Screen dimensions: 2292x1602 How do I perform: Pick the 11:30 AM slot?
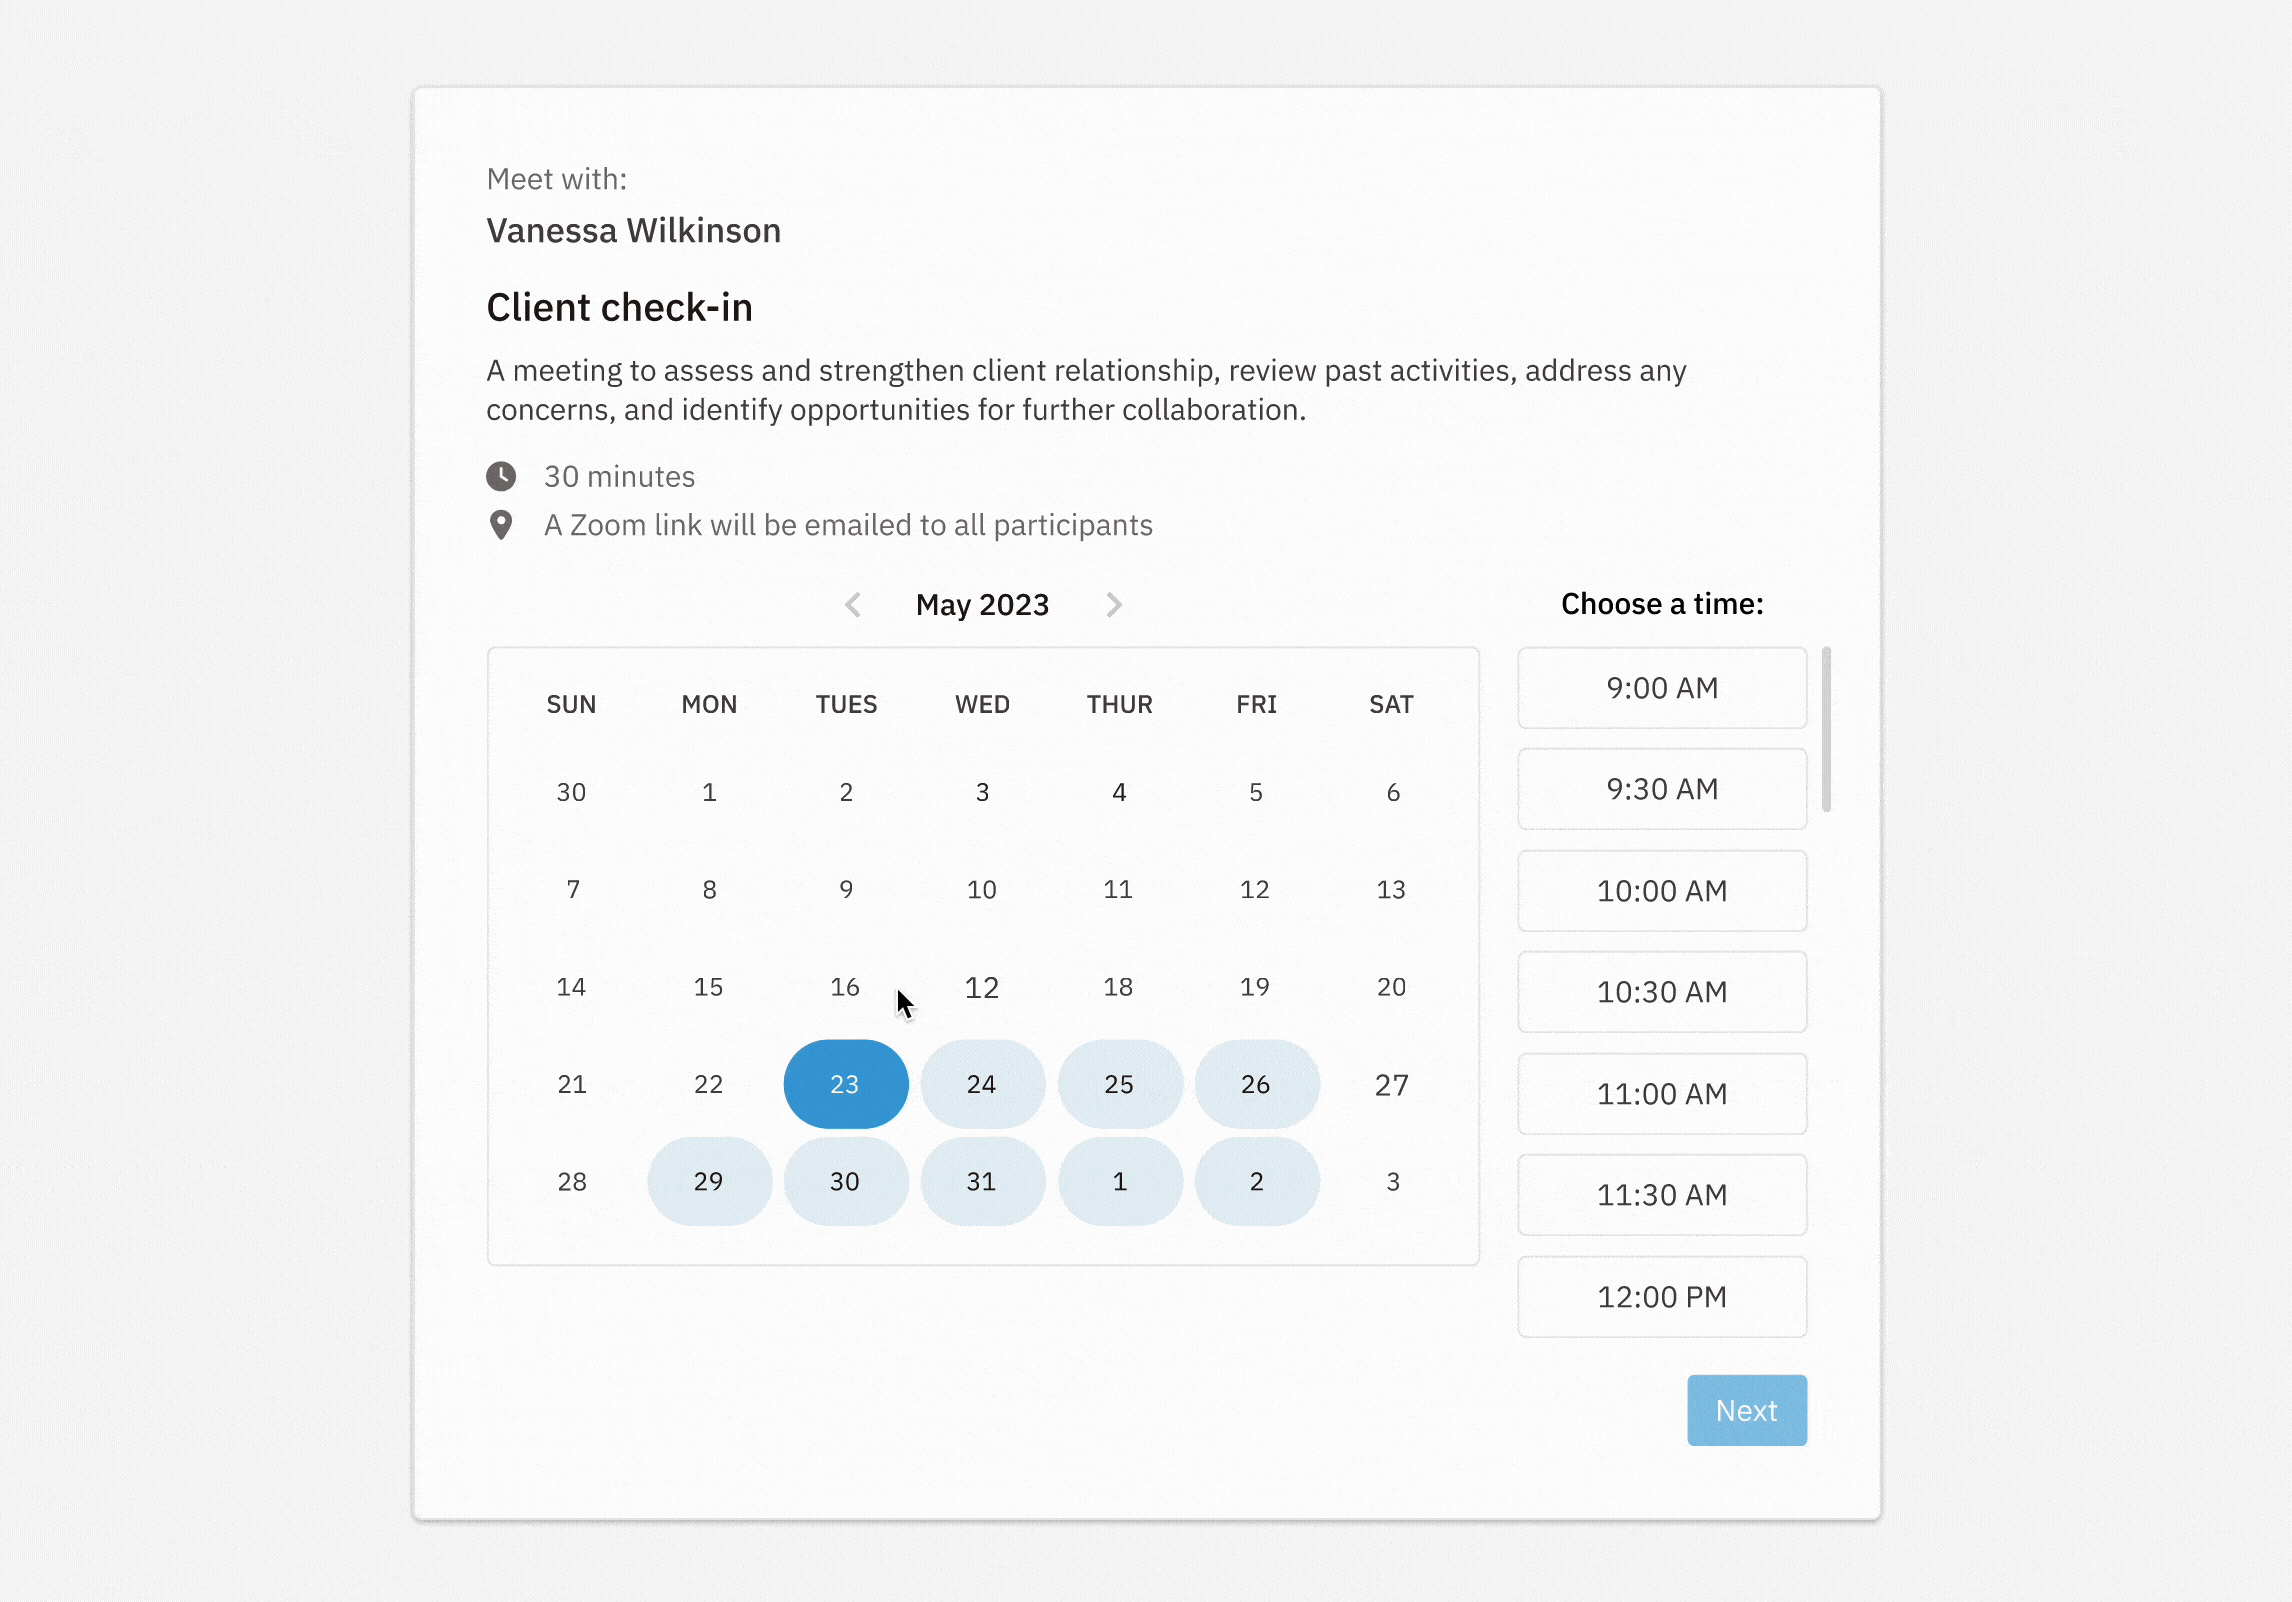pos(1661,1195)
